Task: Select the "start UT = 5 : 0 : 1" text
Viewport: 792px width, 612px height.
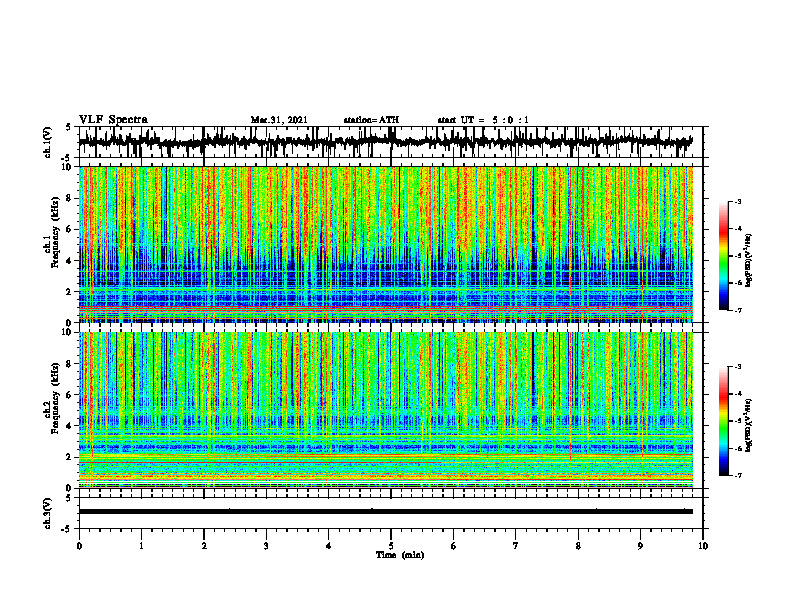Action: pyautogui.click(x=483, y=120)
